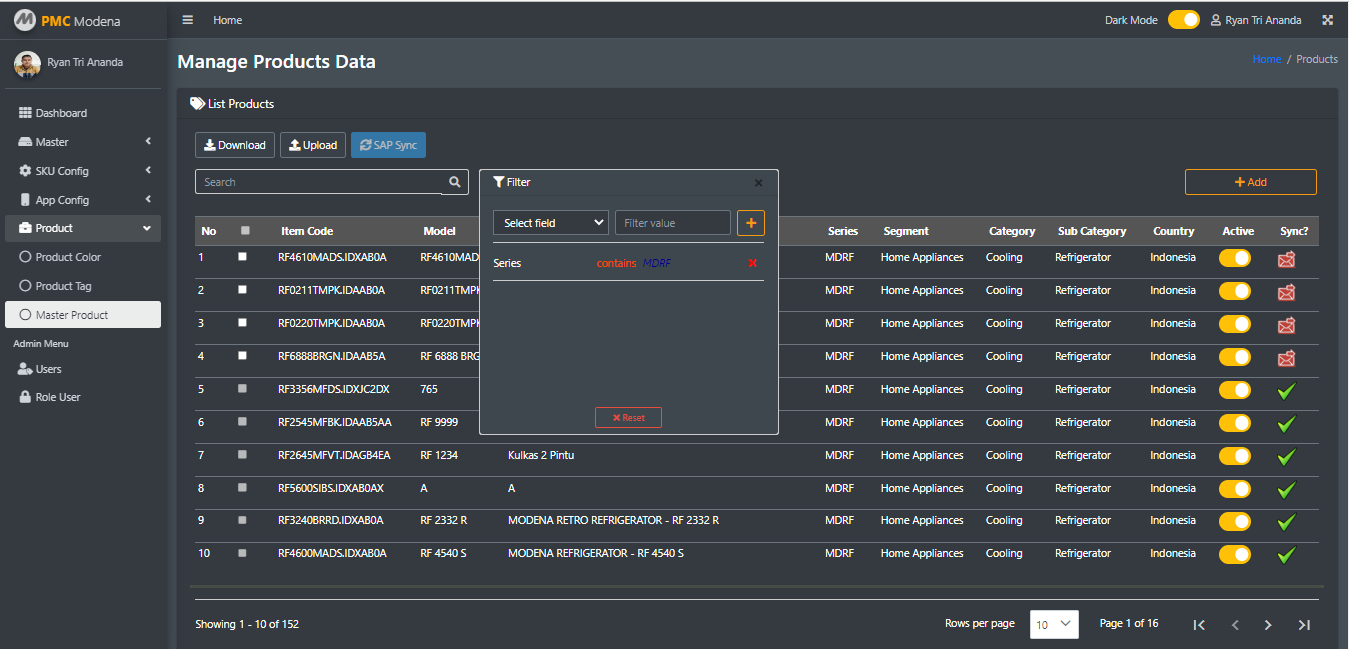Open Users admin page

click(83, 369)
